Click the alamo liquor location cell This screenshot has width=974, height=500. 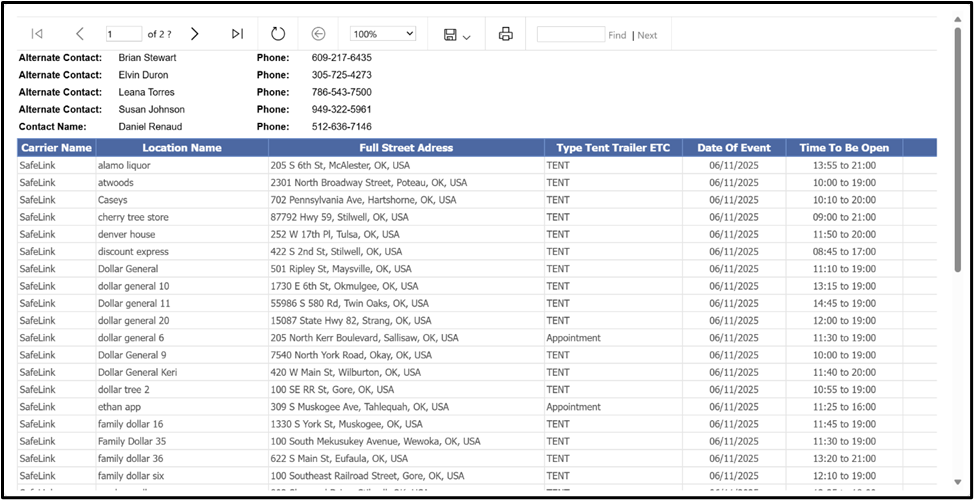click(182, 166)
